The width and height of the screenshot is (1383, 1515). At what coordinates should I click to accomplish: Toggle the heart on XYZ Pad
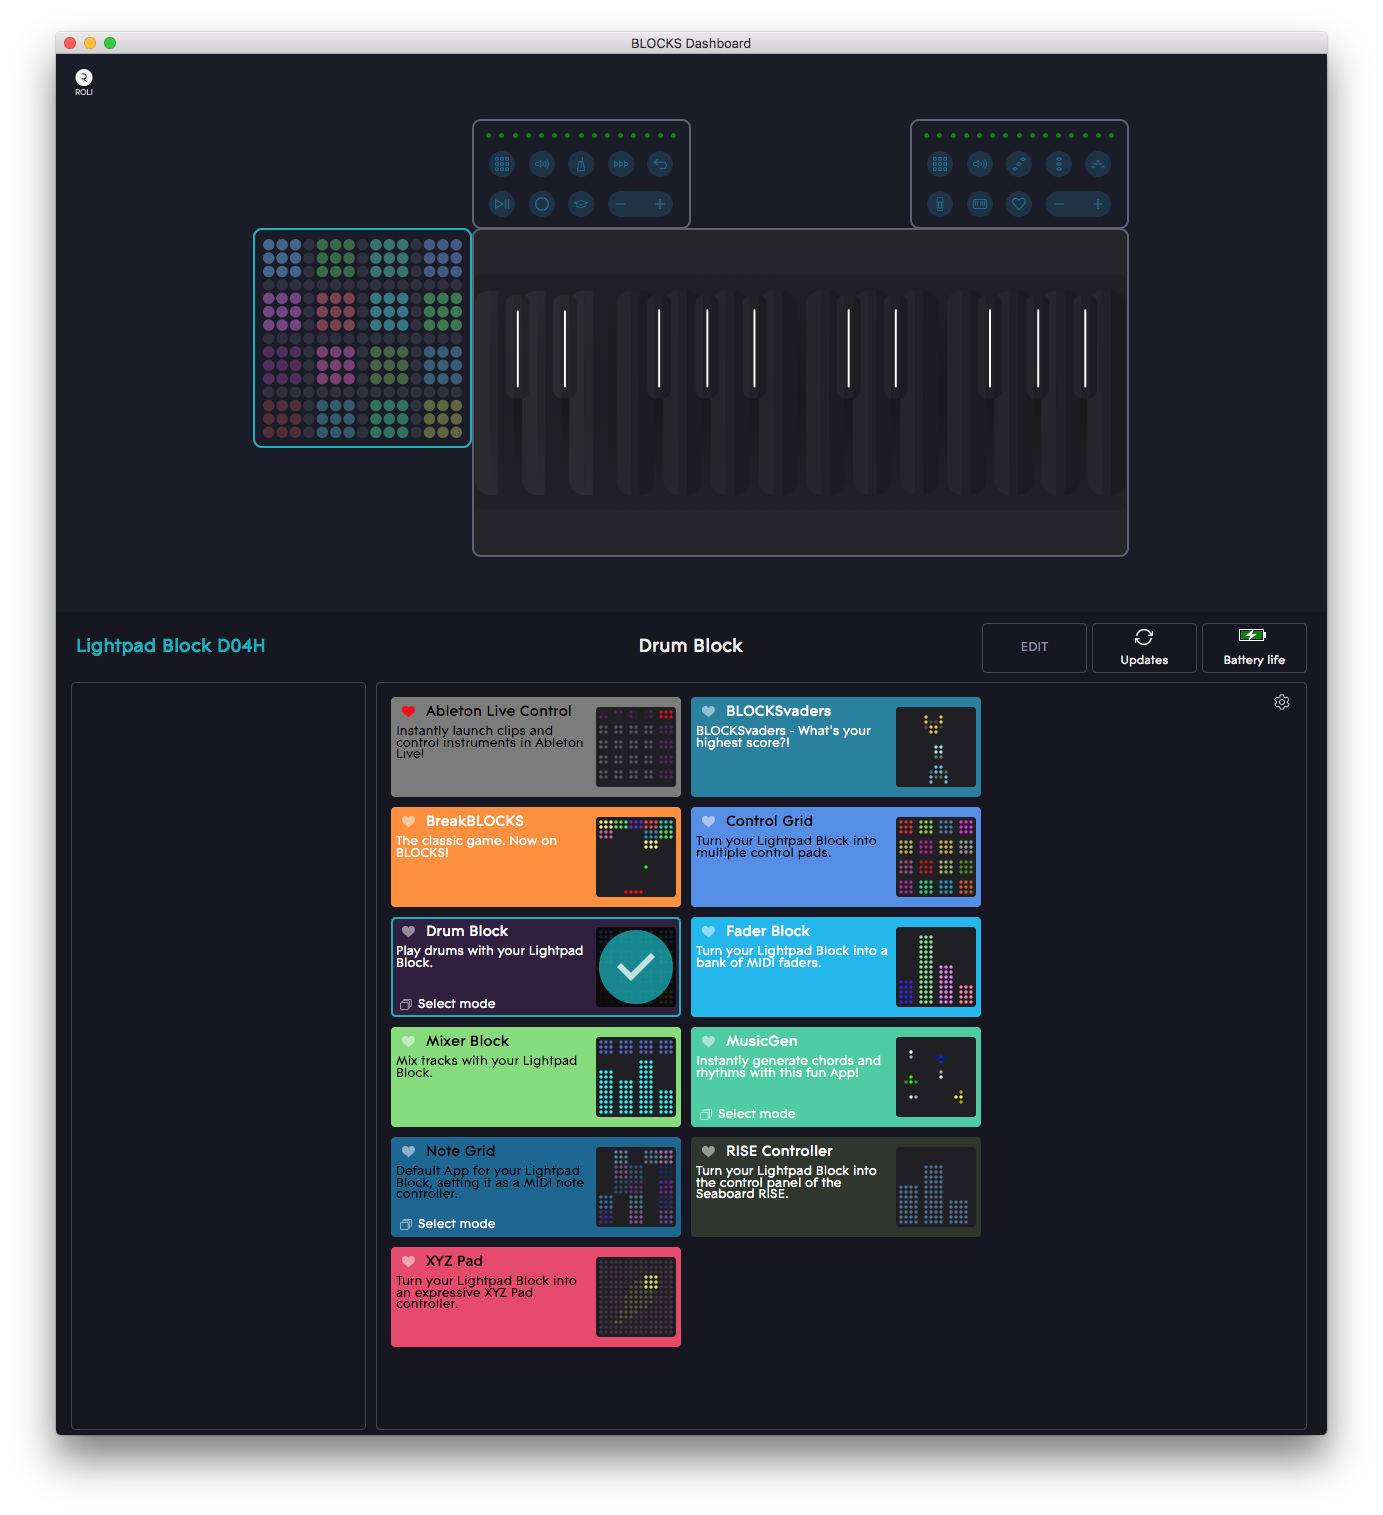[408, 1261]
